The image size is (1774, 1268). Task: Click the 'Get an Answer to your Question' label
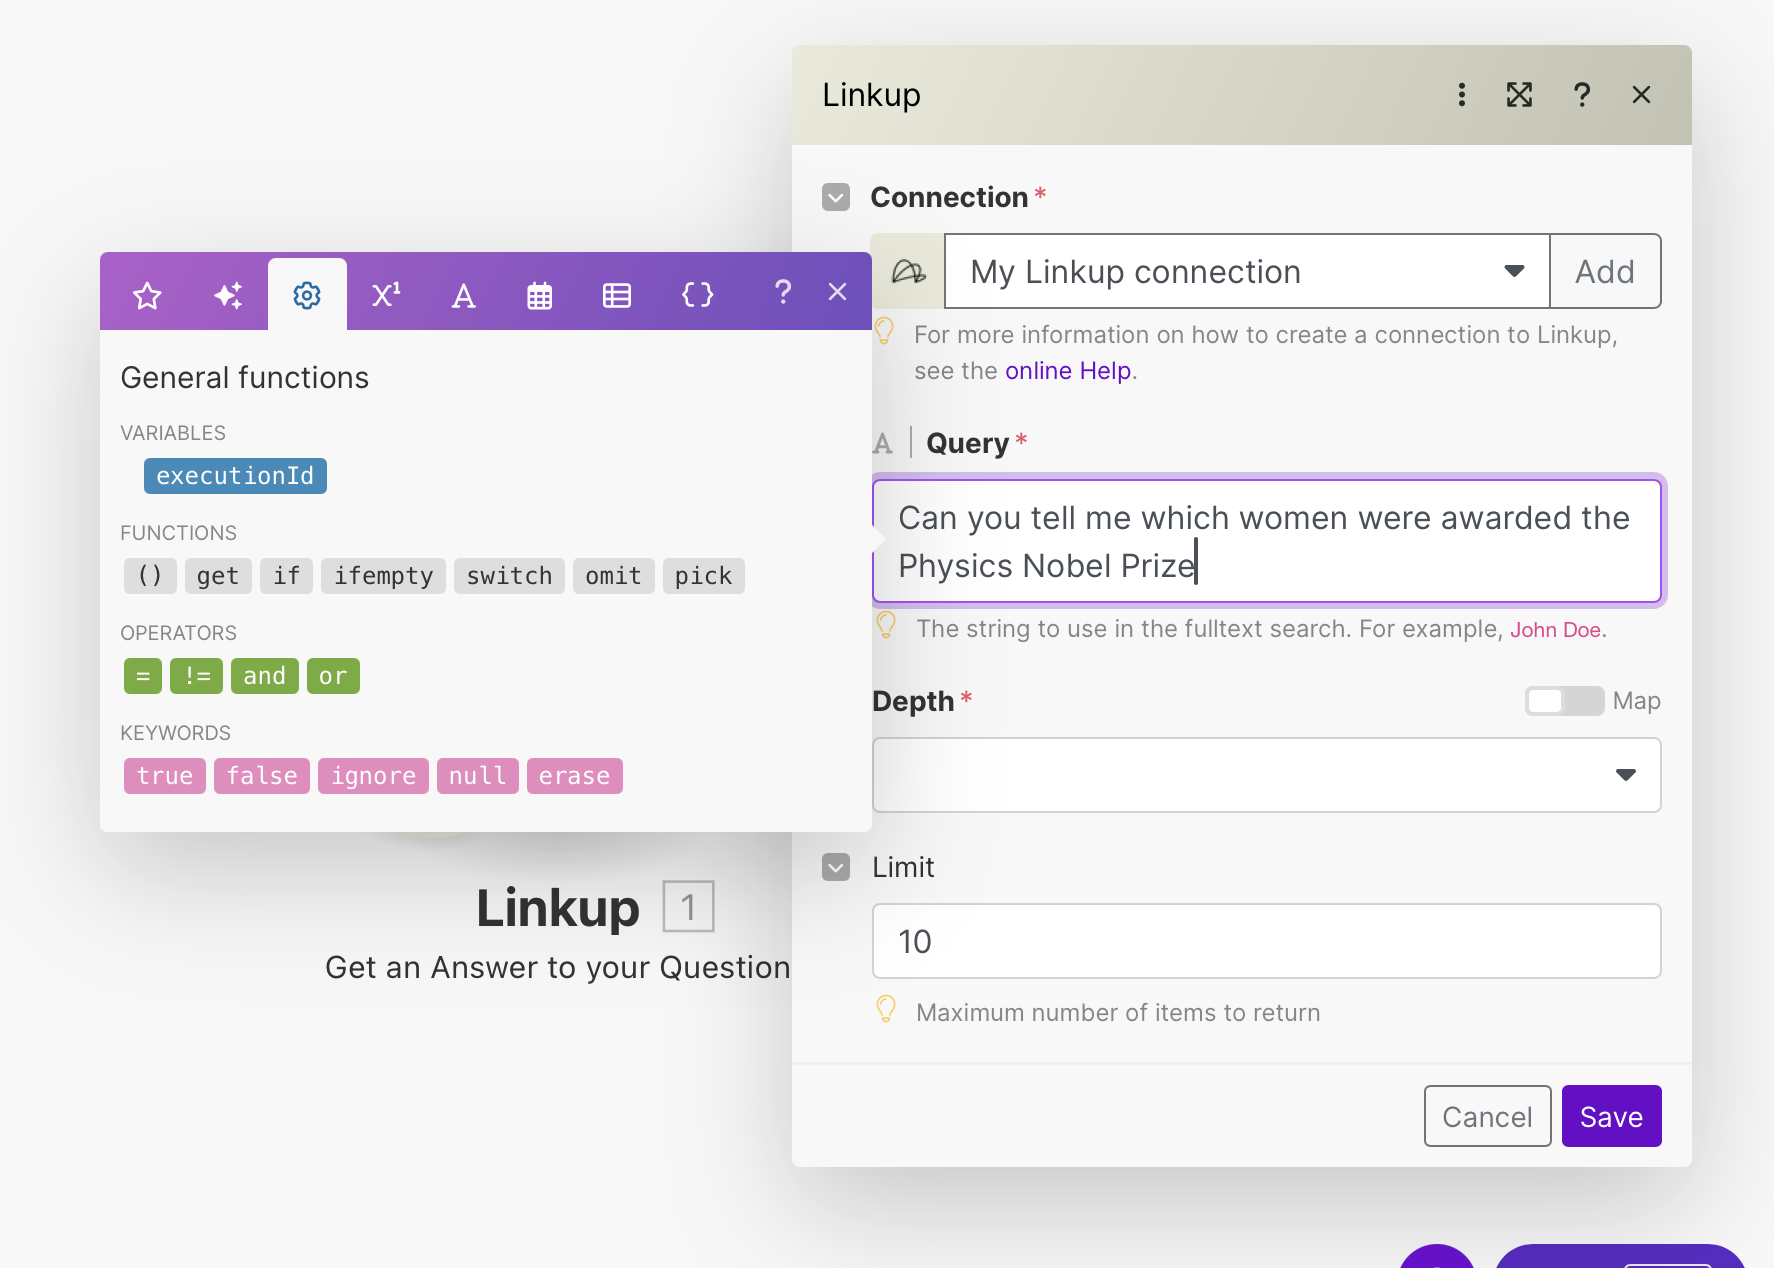click(558, 968)
